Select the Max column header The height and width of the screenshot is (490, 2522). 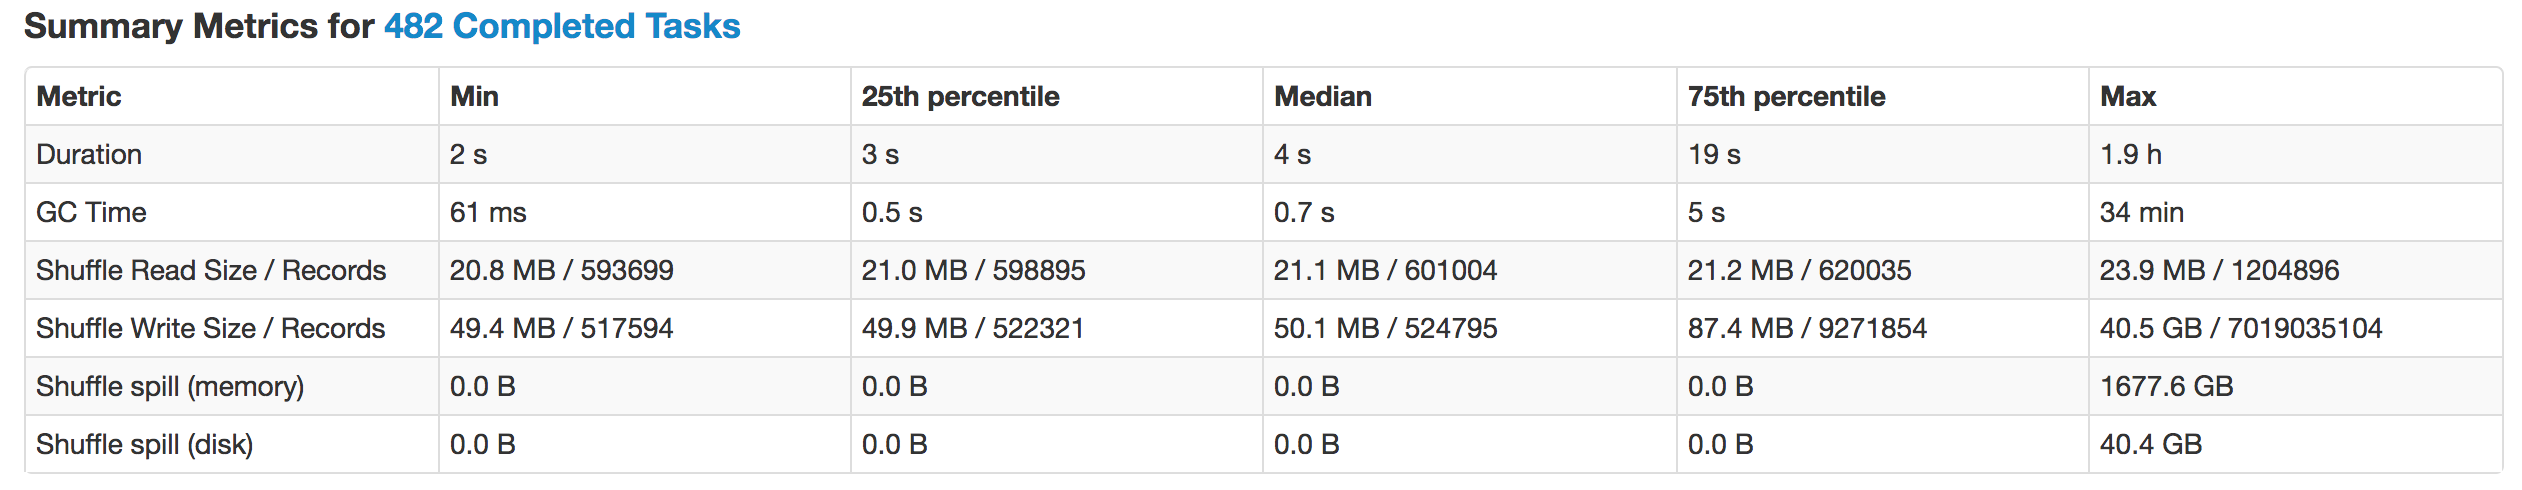pos(2127,96)
